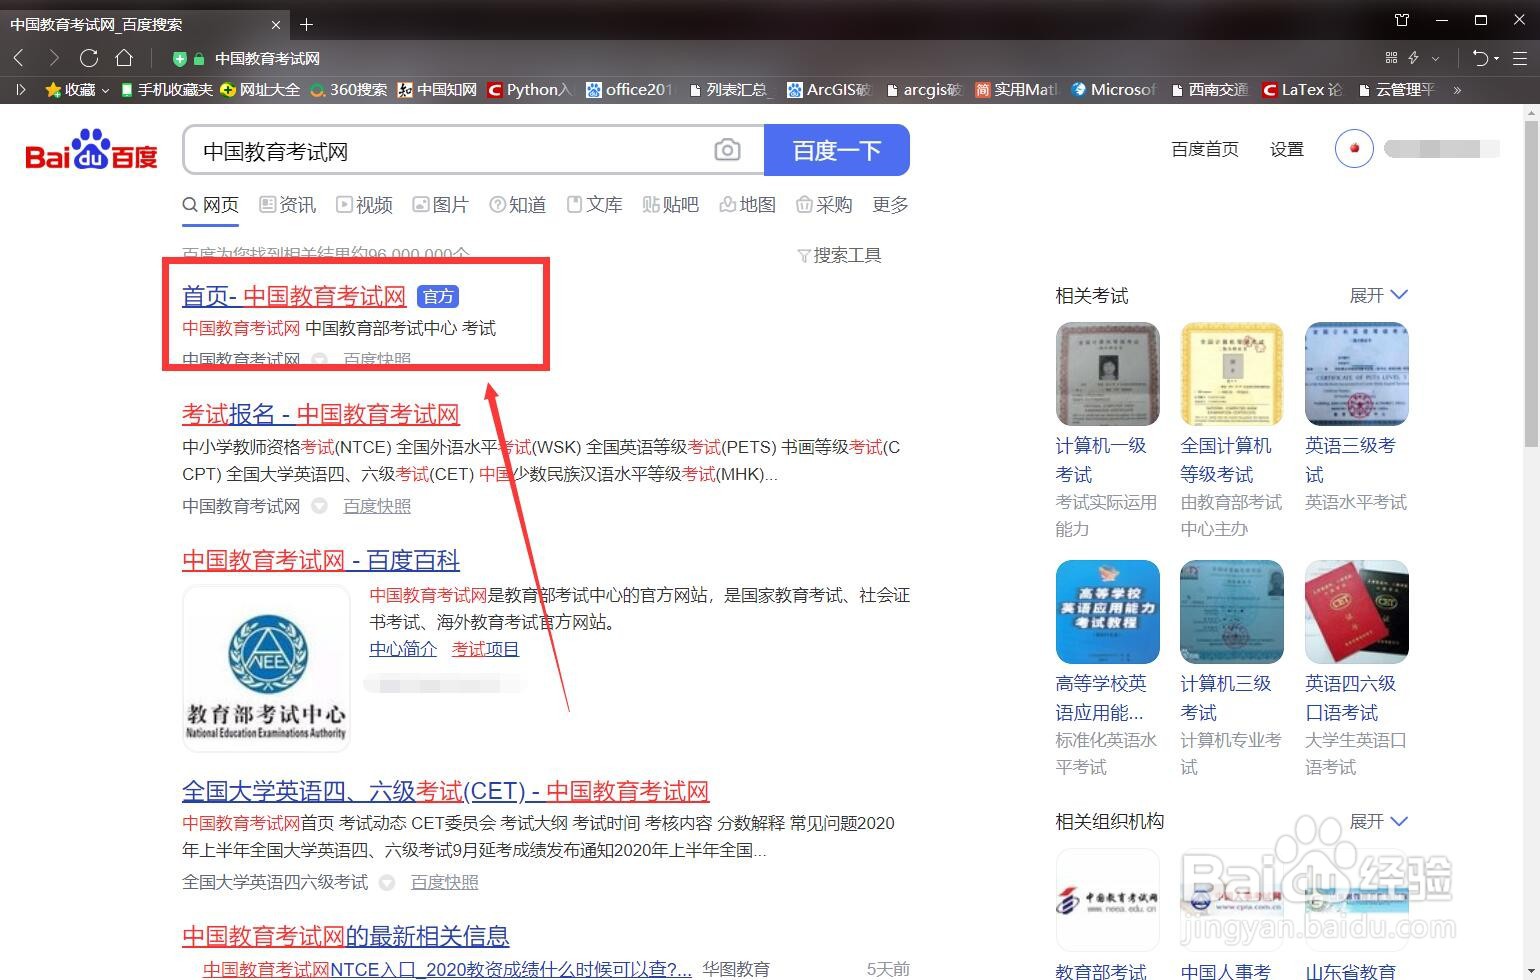1540x980 pixels.
Task: Reload the page with the refresh icon
Action: (x=89, y=58)
